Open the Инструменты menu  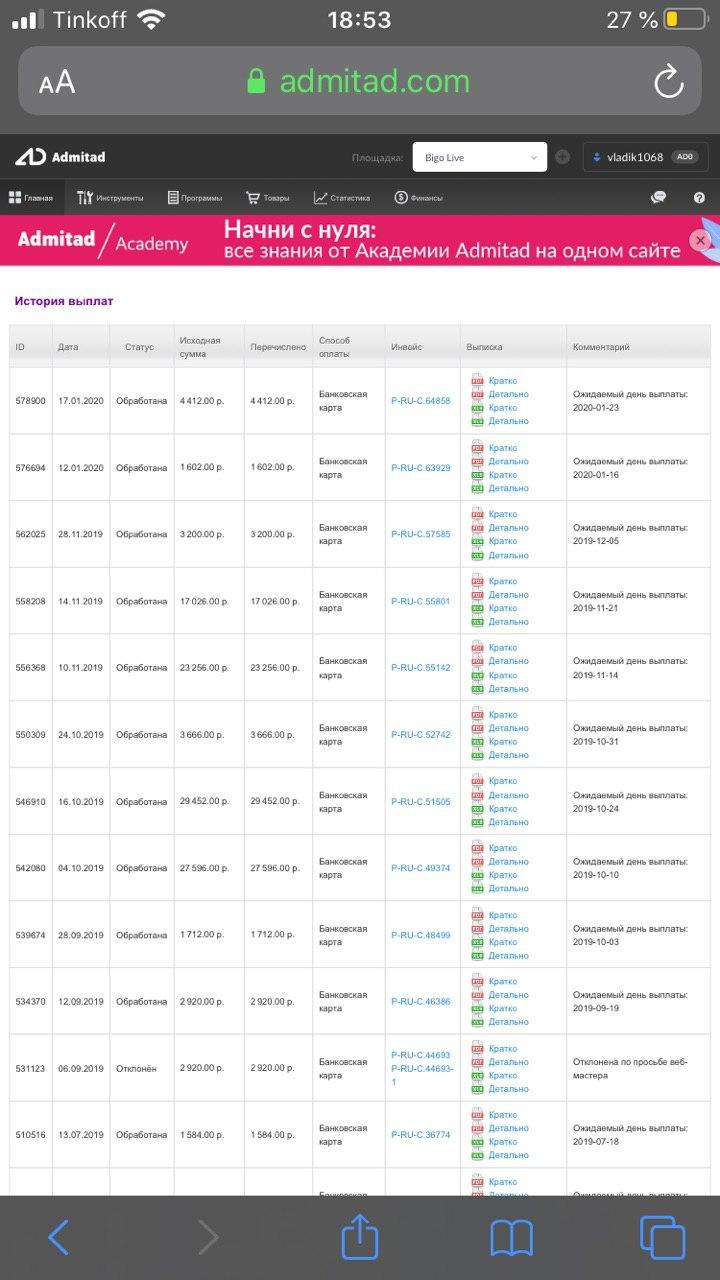111,198
